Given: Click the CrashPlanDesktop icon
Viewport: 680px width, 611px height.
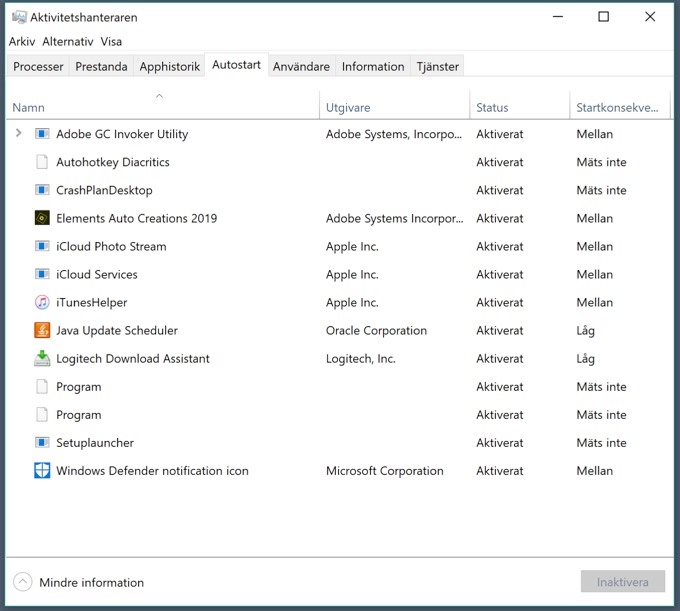Looking at the screenshot, I should tap(42, 190).
